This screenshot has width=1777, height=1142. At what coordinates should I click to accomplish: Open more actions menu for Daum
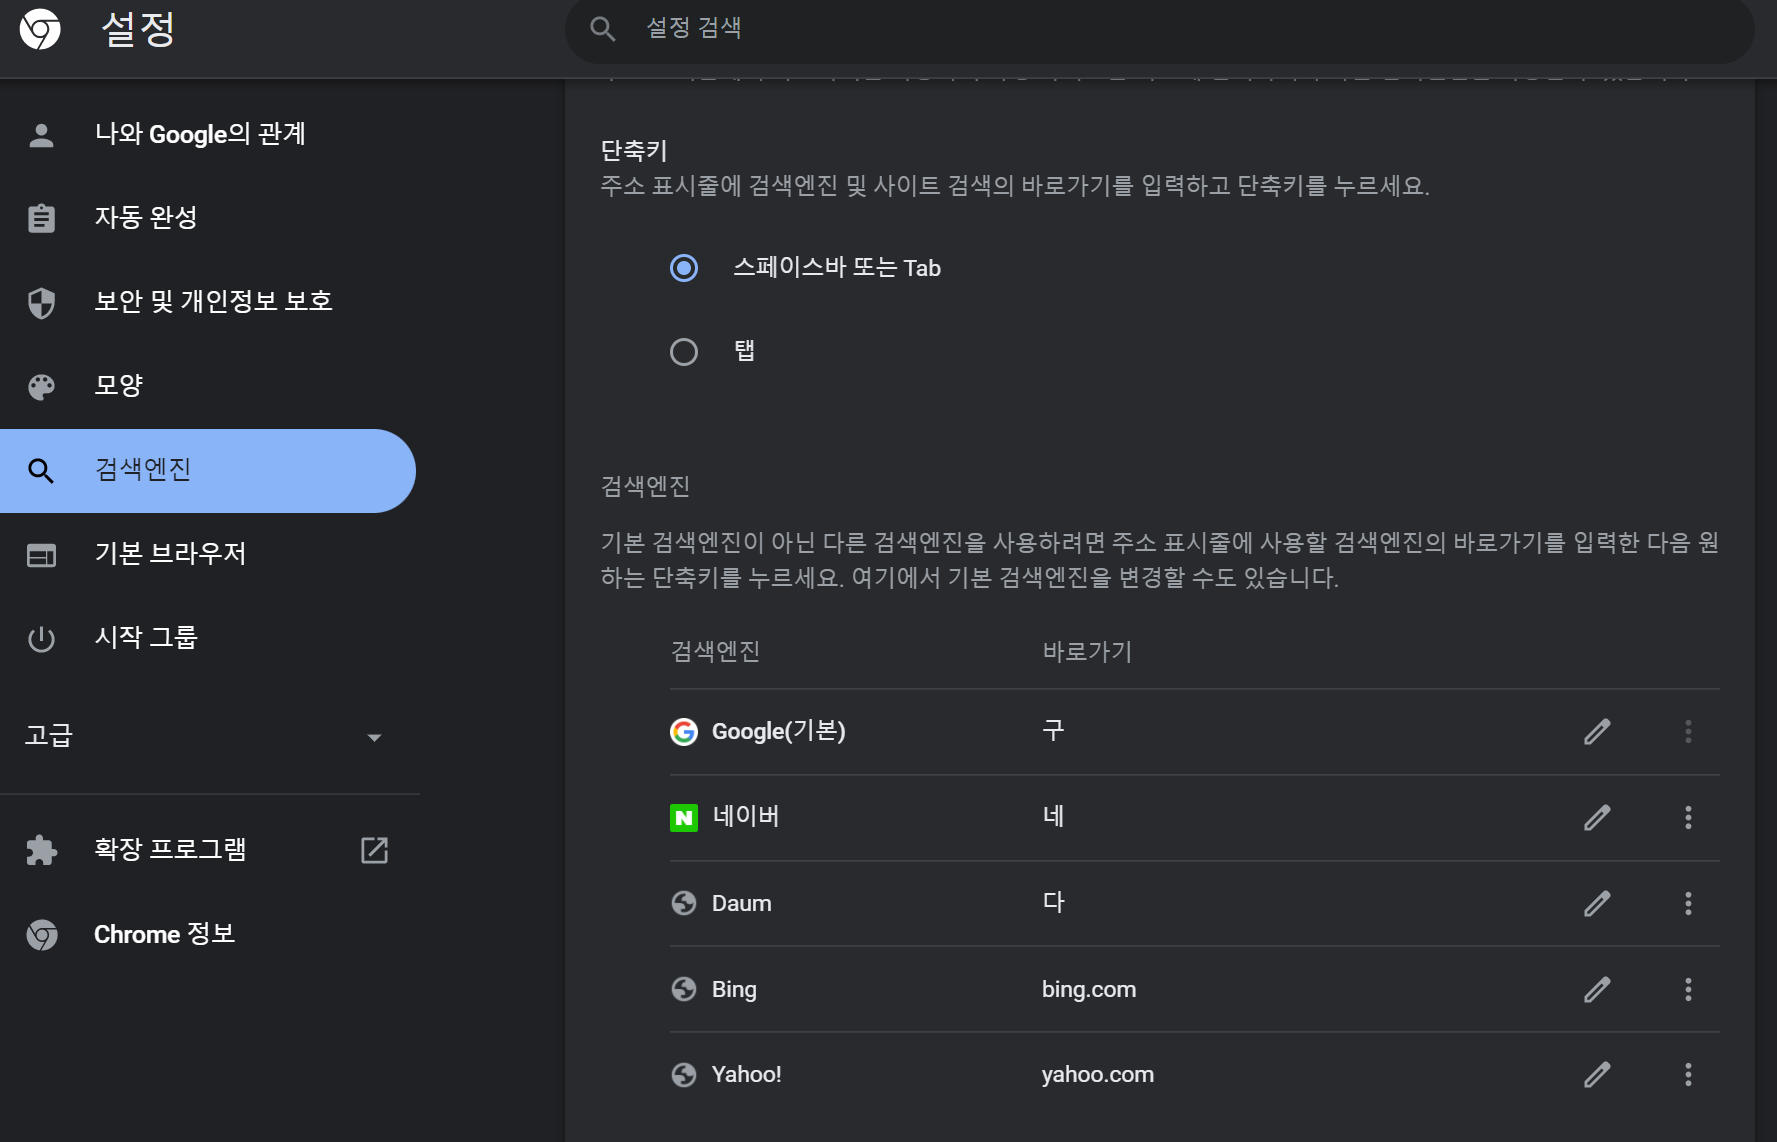click(x=1688, y=904)
